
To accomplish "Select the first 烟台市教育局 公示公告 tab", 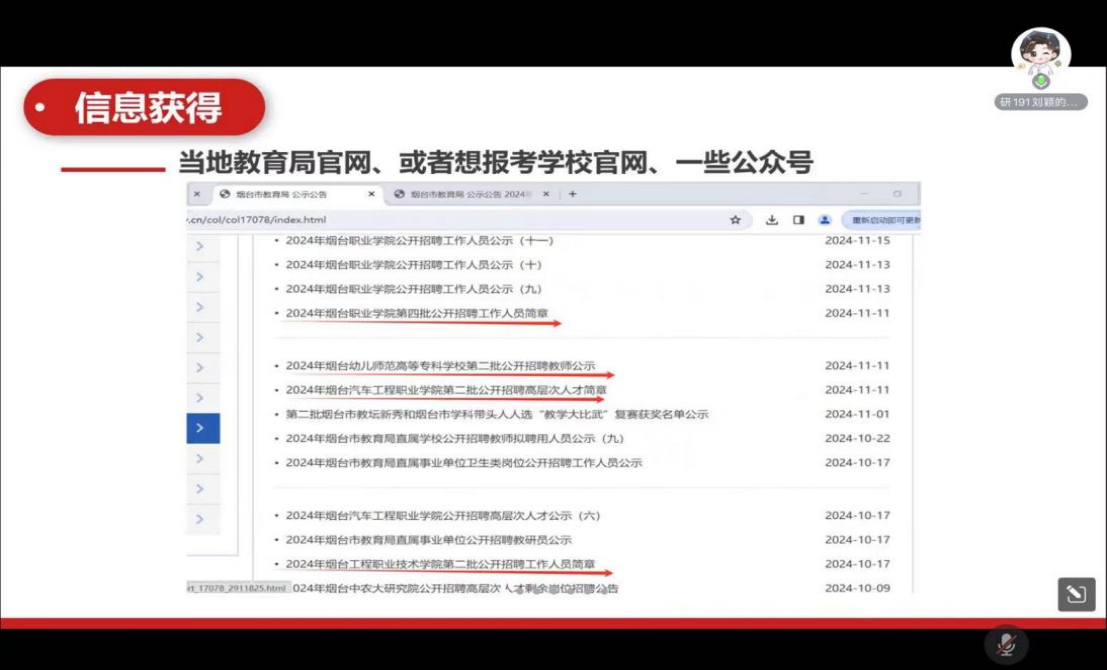I will 285,194.
